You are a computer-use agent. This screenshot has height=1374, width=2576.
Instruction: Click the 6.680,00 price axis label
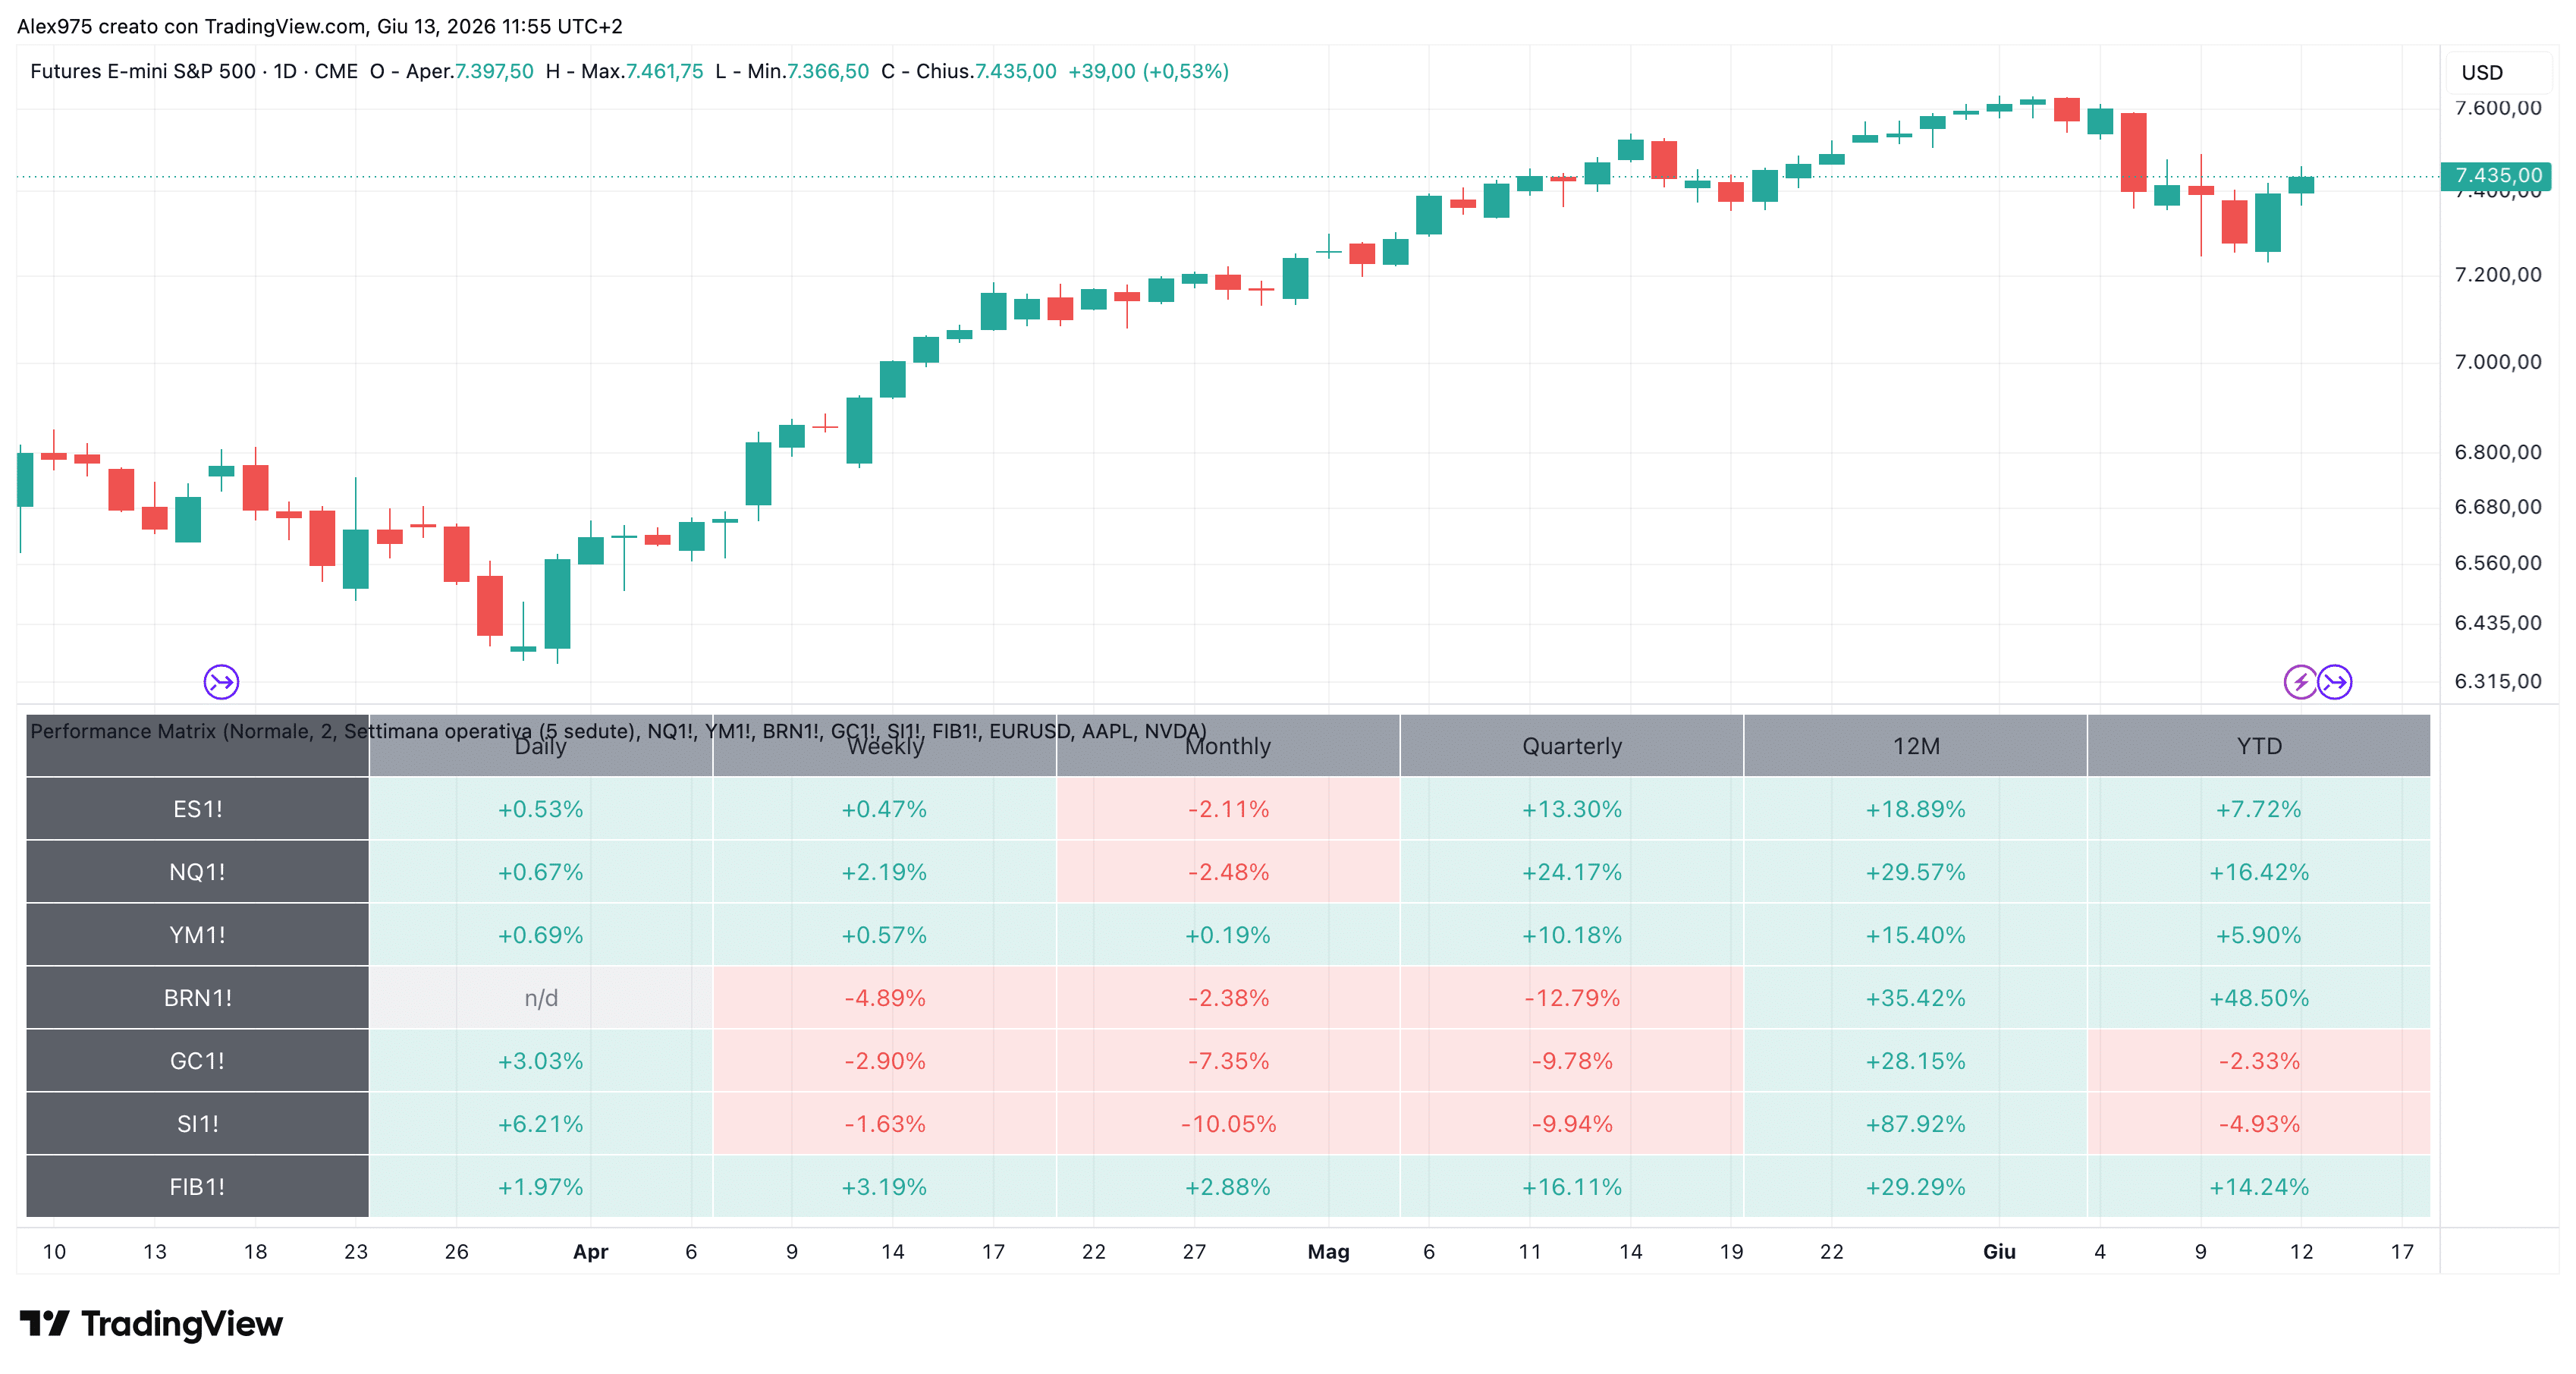(x=2497, y=507)
